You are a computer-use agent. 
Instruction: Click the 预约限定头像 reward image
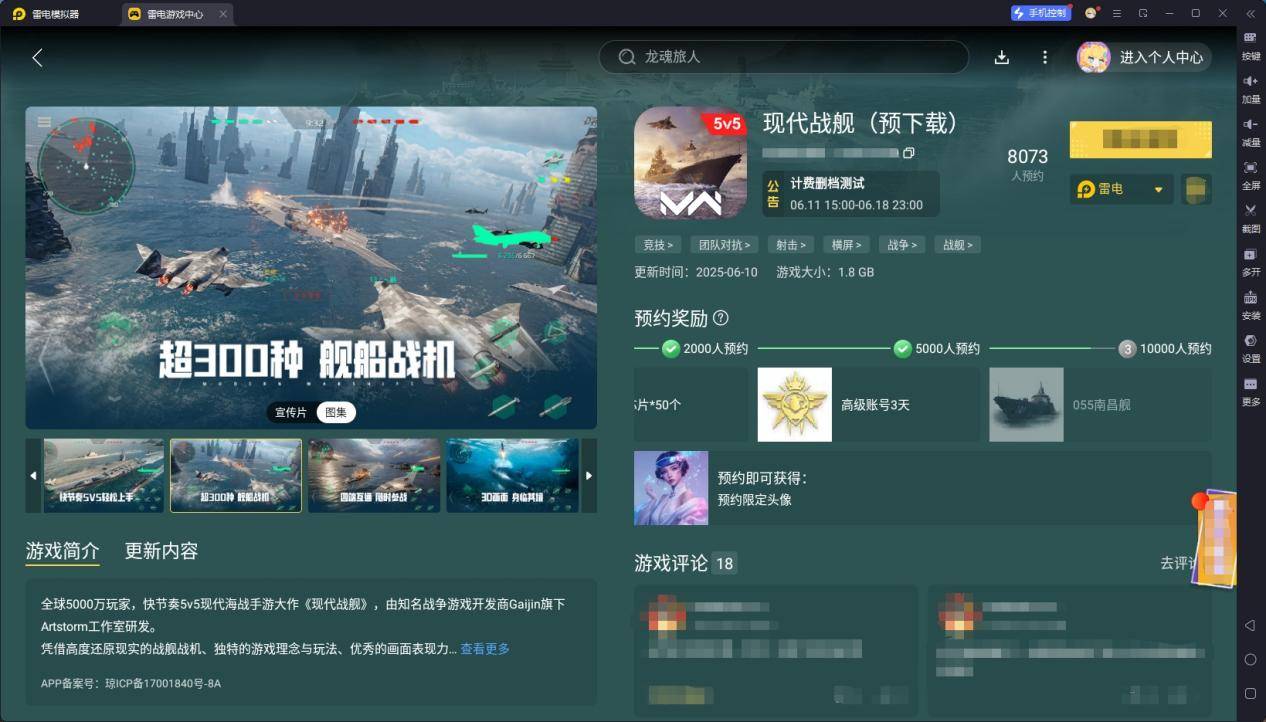pyautogui.click(x=671, y=488)
